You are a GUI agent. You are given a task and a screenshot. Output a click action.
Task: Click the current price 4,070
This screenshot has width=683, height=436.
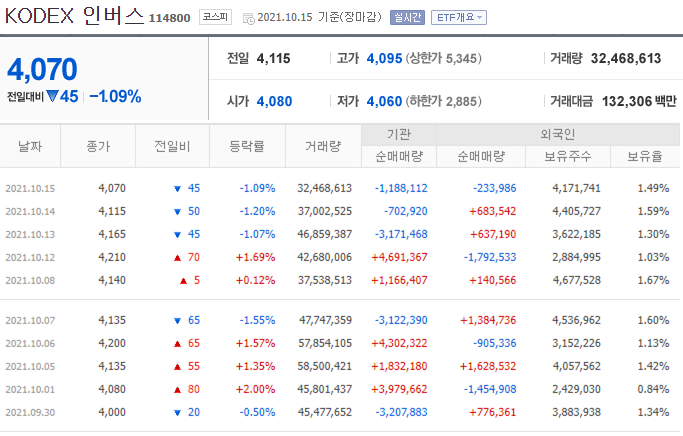click(x=42, y=69)
